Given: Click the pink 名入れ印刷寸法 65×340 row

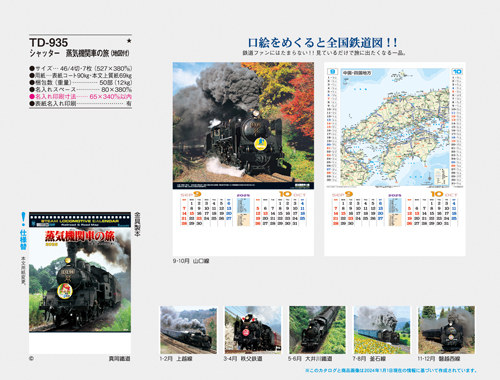Looking at the screenshot, I should pyautogui.click(x=80, y=96).
